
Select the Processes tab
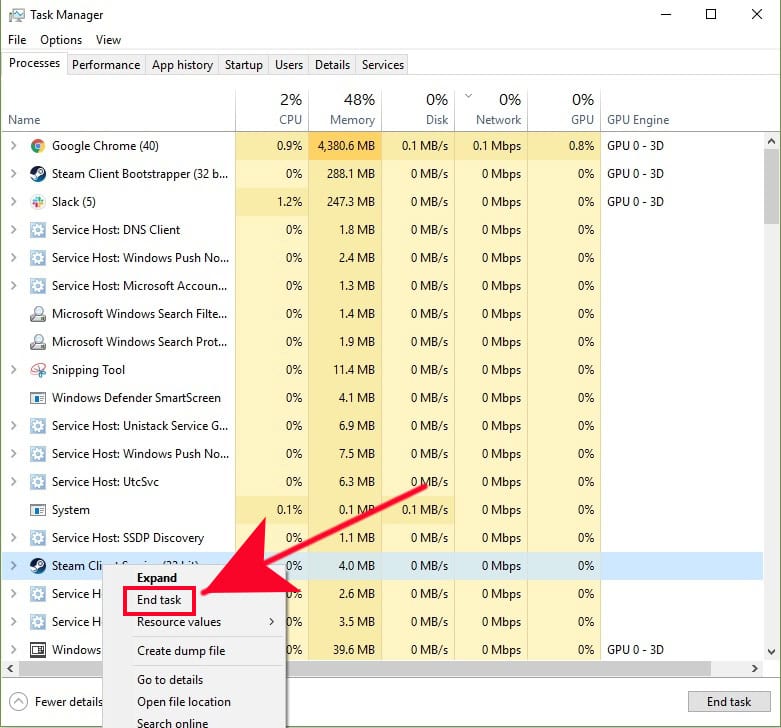pos(34,63)
